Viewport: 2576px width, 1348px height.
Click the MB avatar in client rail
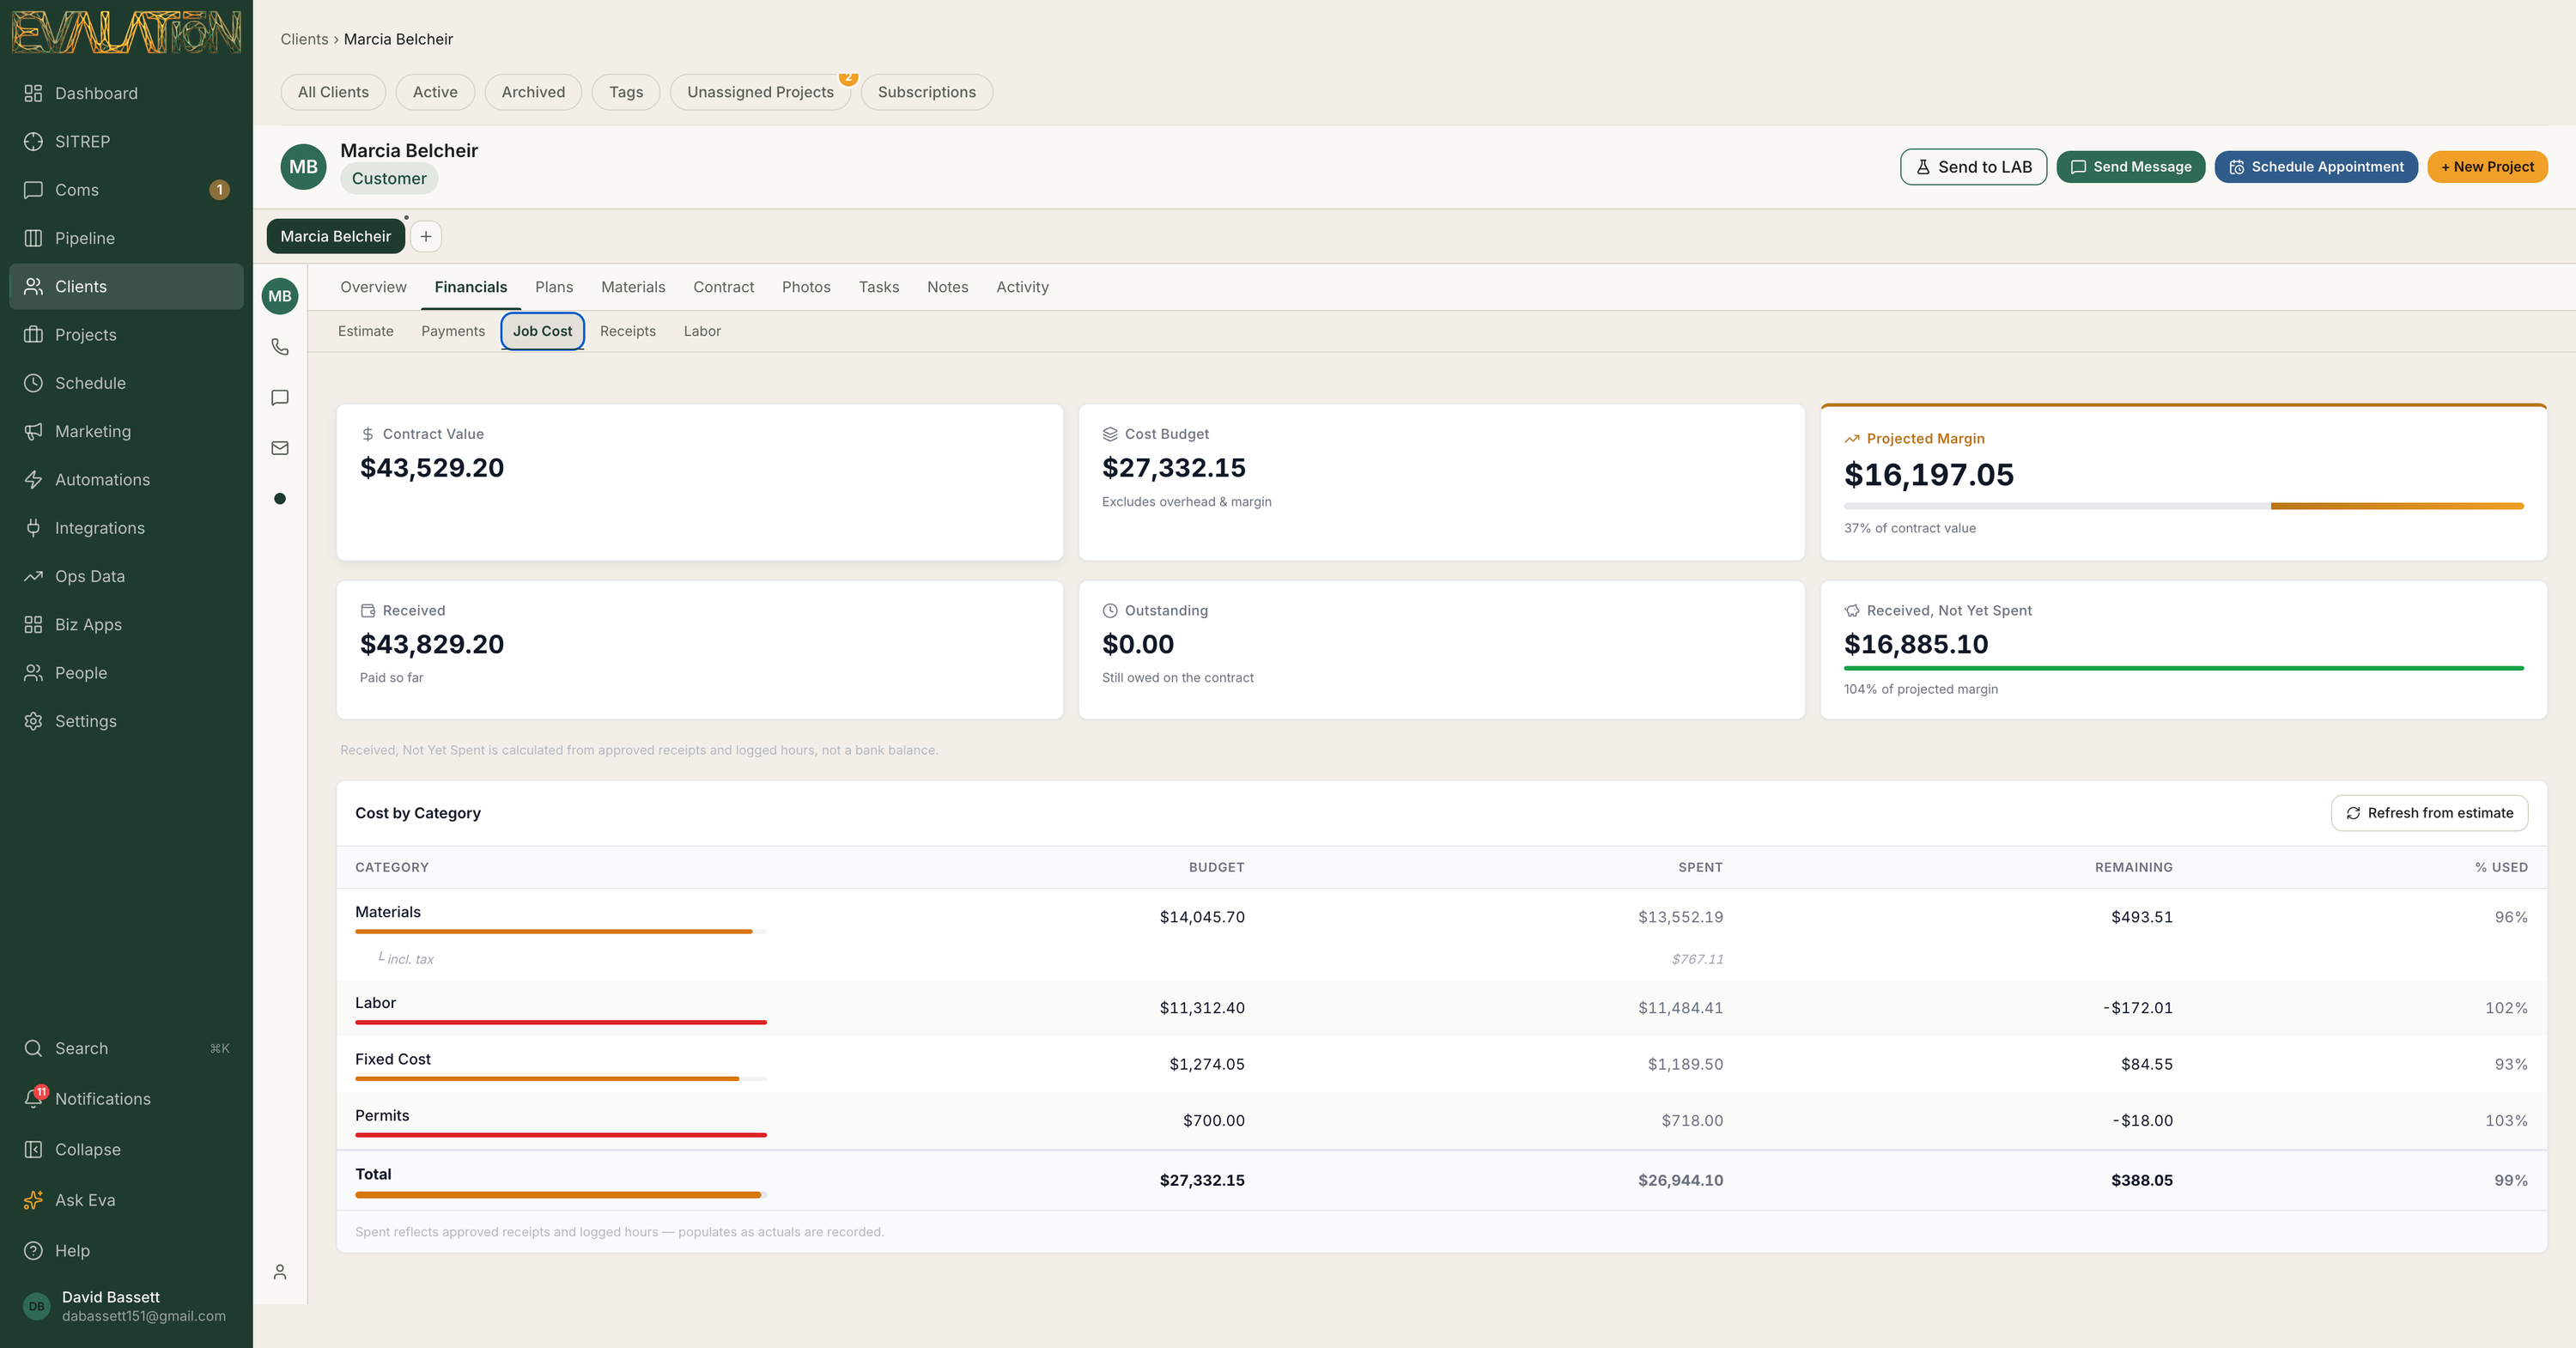click(x=280, y=296)
